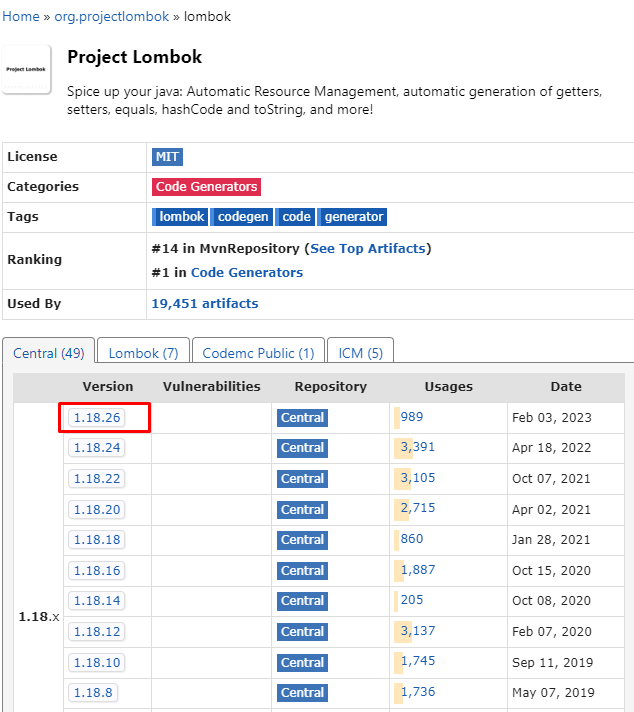This screenshot has height=712, width=634.
Task: Go to Home breadcrumb link
Action: pos(21,16)
